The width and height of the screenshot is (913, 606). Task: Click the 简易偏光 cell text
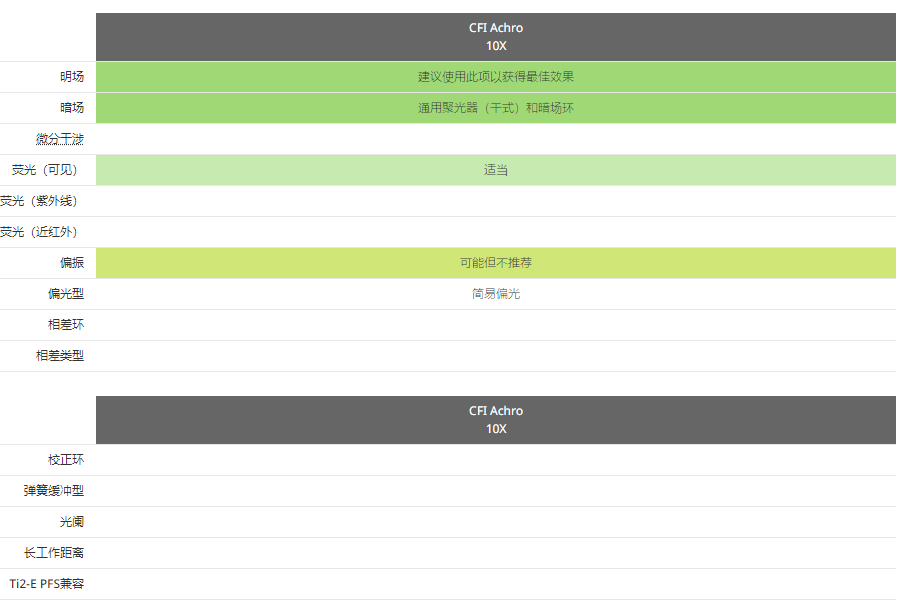[x=496, y=294]
